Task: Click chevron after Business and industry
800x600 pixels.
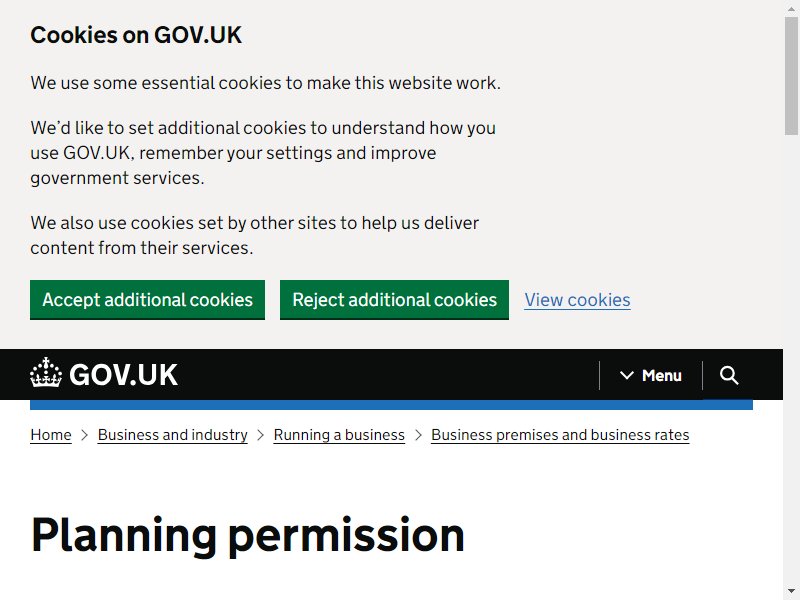Action: 261,435
